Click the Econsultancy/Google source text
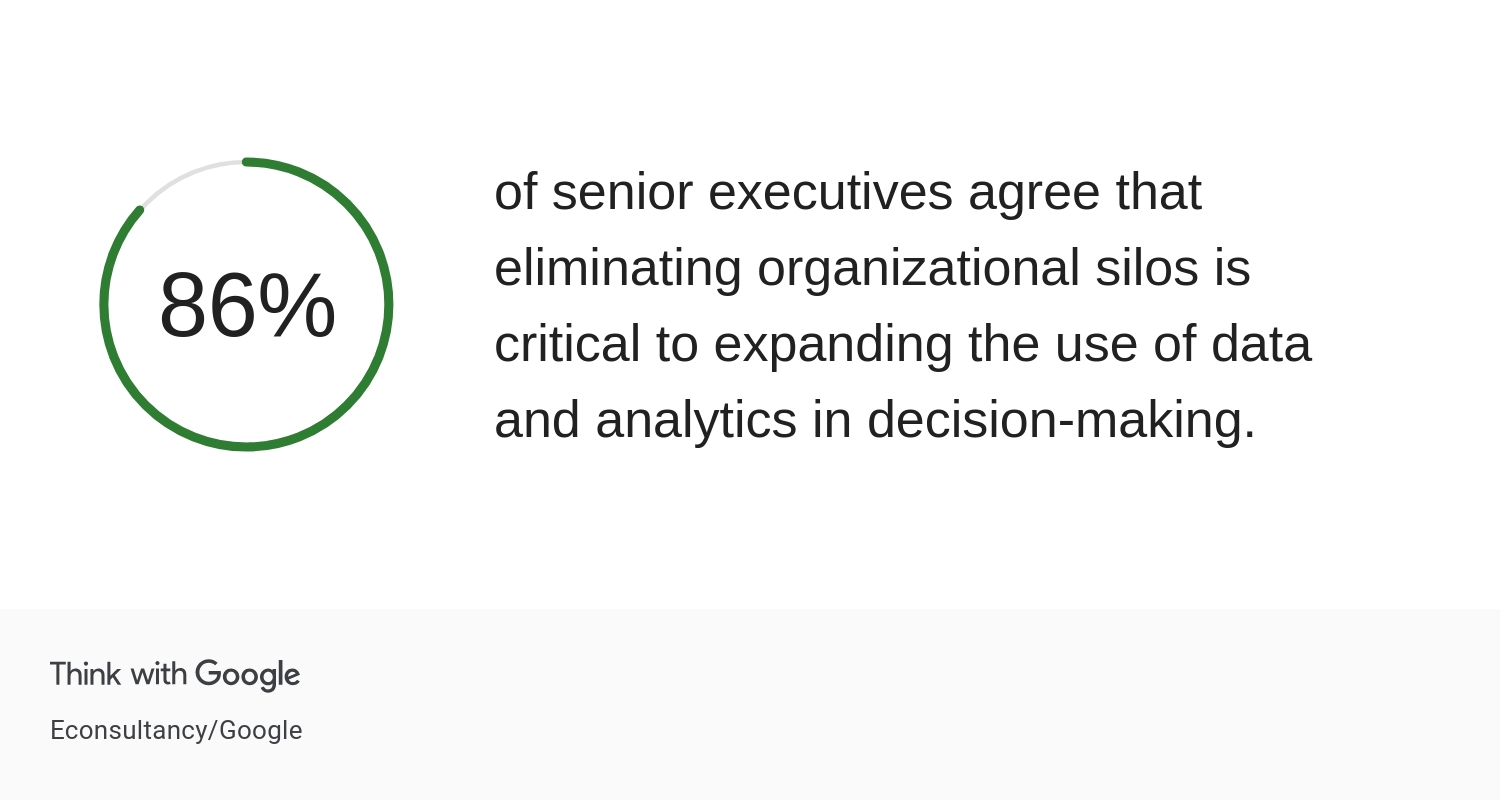The image size is (1500, 800). coord(176,731)
